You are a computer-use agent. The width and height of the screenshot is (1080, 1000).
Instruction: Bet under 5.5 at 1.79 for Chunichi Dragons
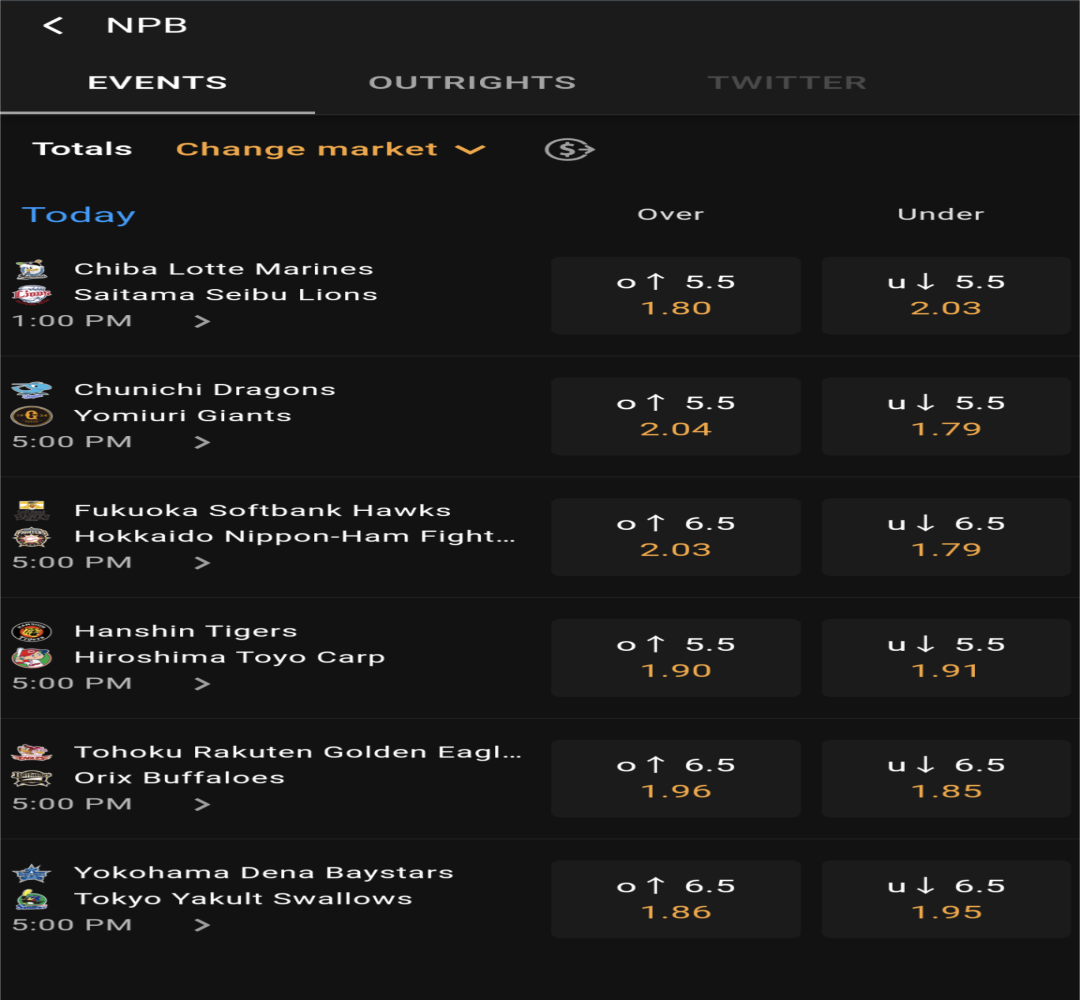(x=946, y=416)
